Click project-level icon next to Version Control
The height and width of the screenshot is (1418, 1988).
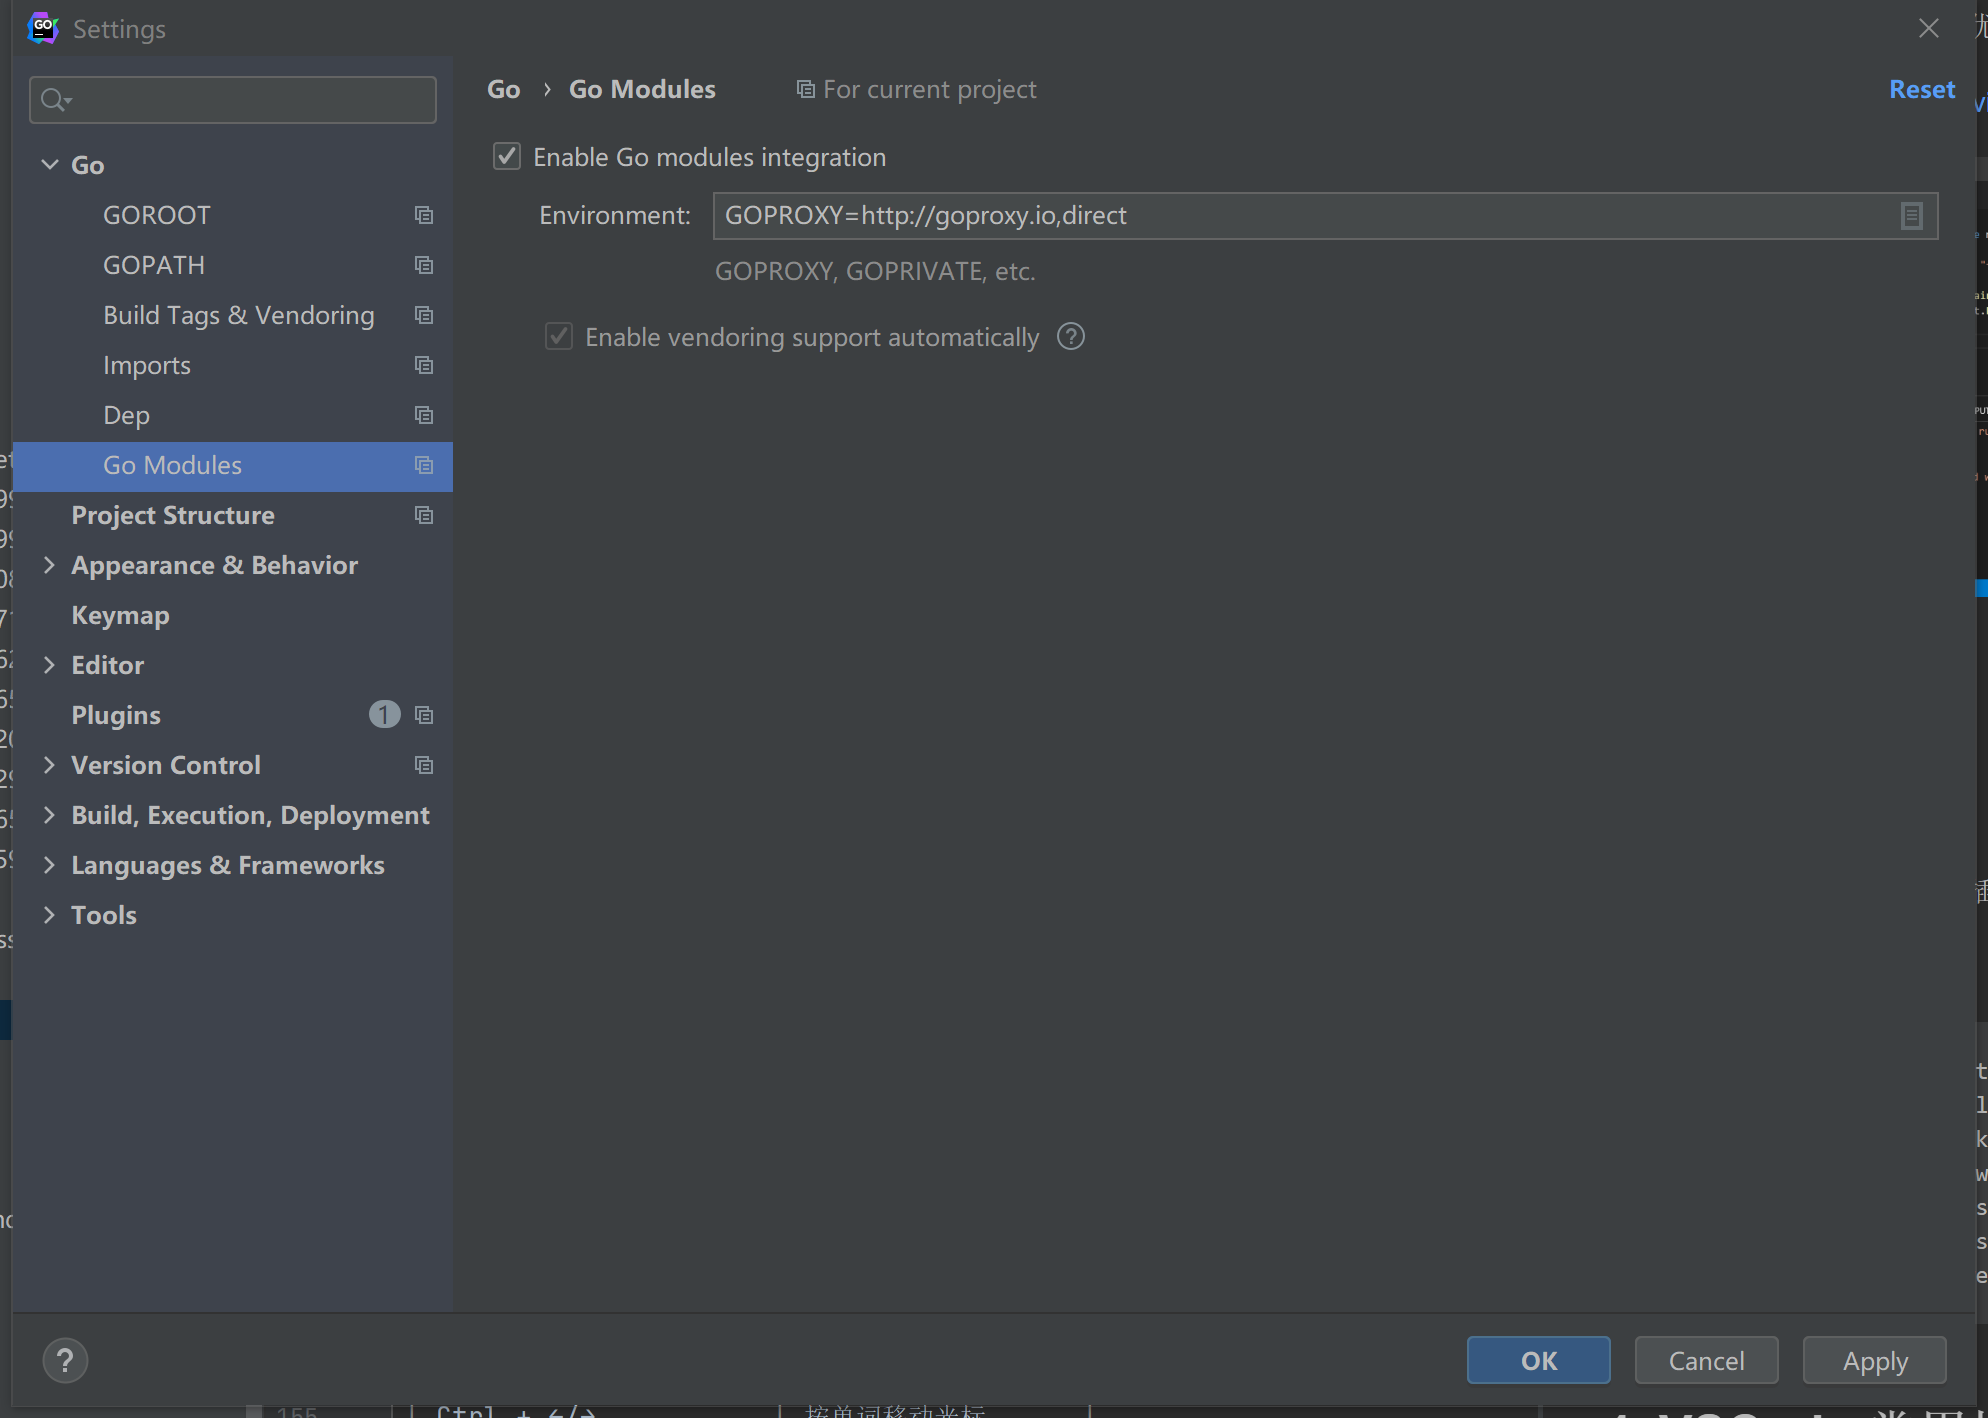[424, 765]
